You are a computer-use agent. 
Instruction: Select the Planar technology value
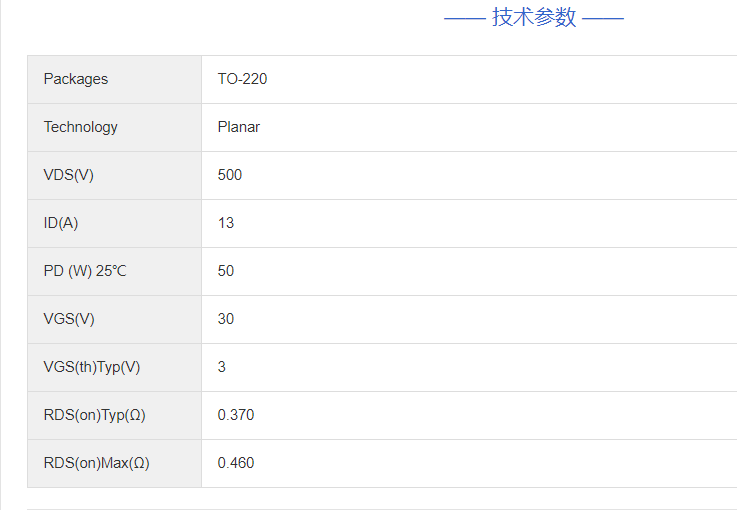pyautogui.click(x=238, y=127)
